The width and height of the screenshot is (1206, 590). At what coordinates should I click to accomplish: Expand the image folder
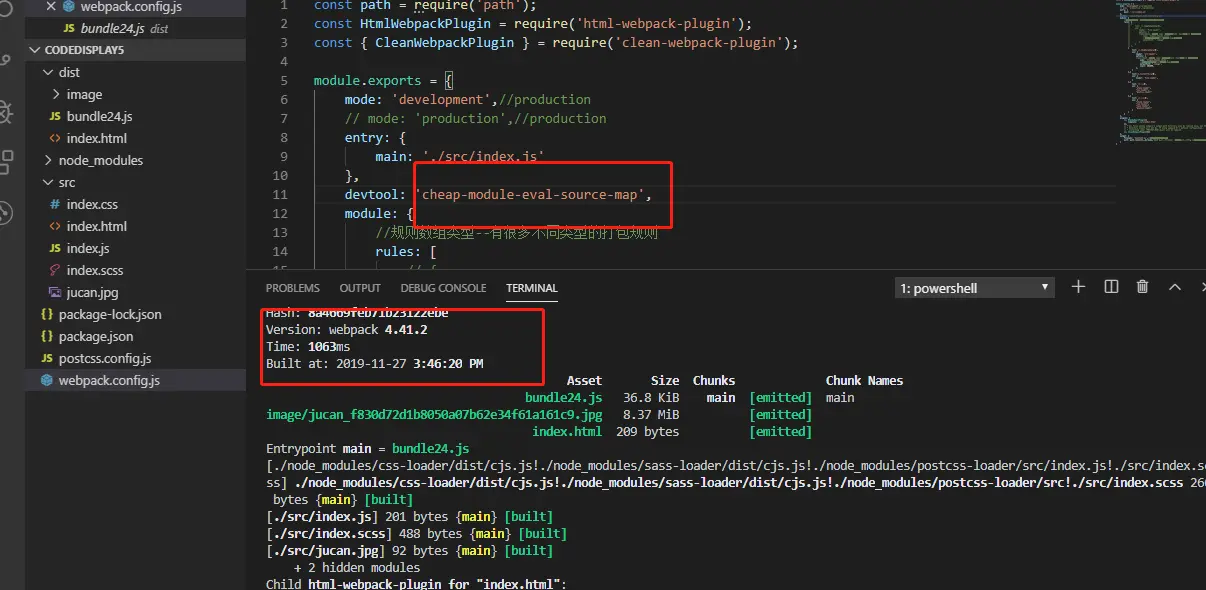(x=135, y=94)
